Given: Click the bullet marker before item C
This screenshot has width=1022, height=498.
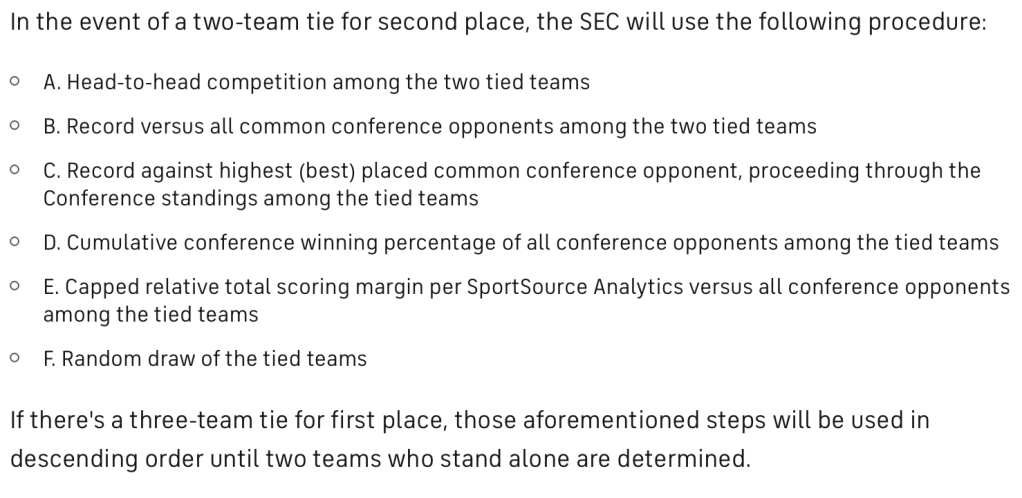Looking at the screenshot, I should coord(14,171).
